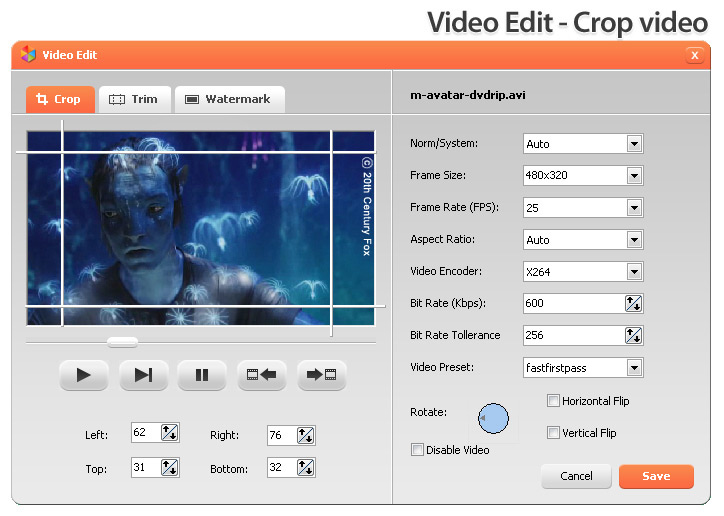This screenshot has width=724, height=516.
Task: Click the Bottom crop value spinner arrows
Action: click(305, 468)
